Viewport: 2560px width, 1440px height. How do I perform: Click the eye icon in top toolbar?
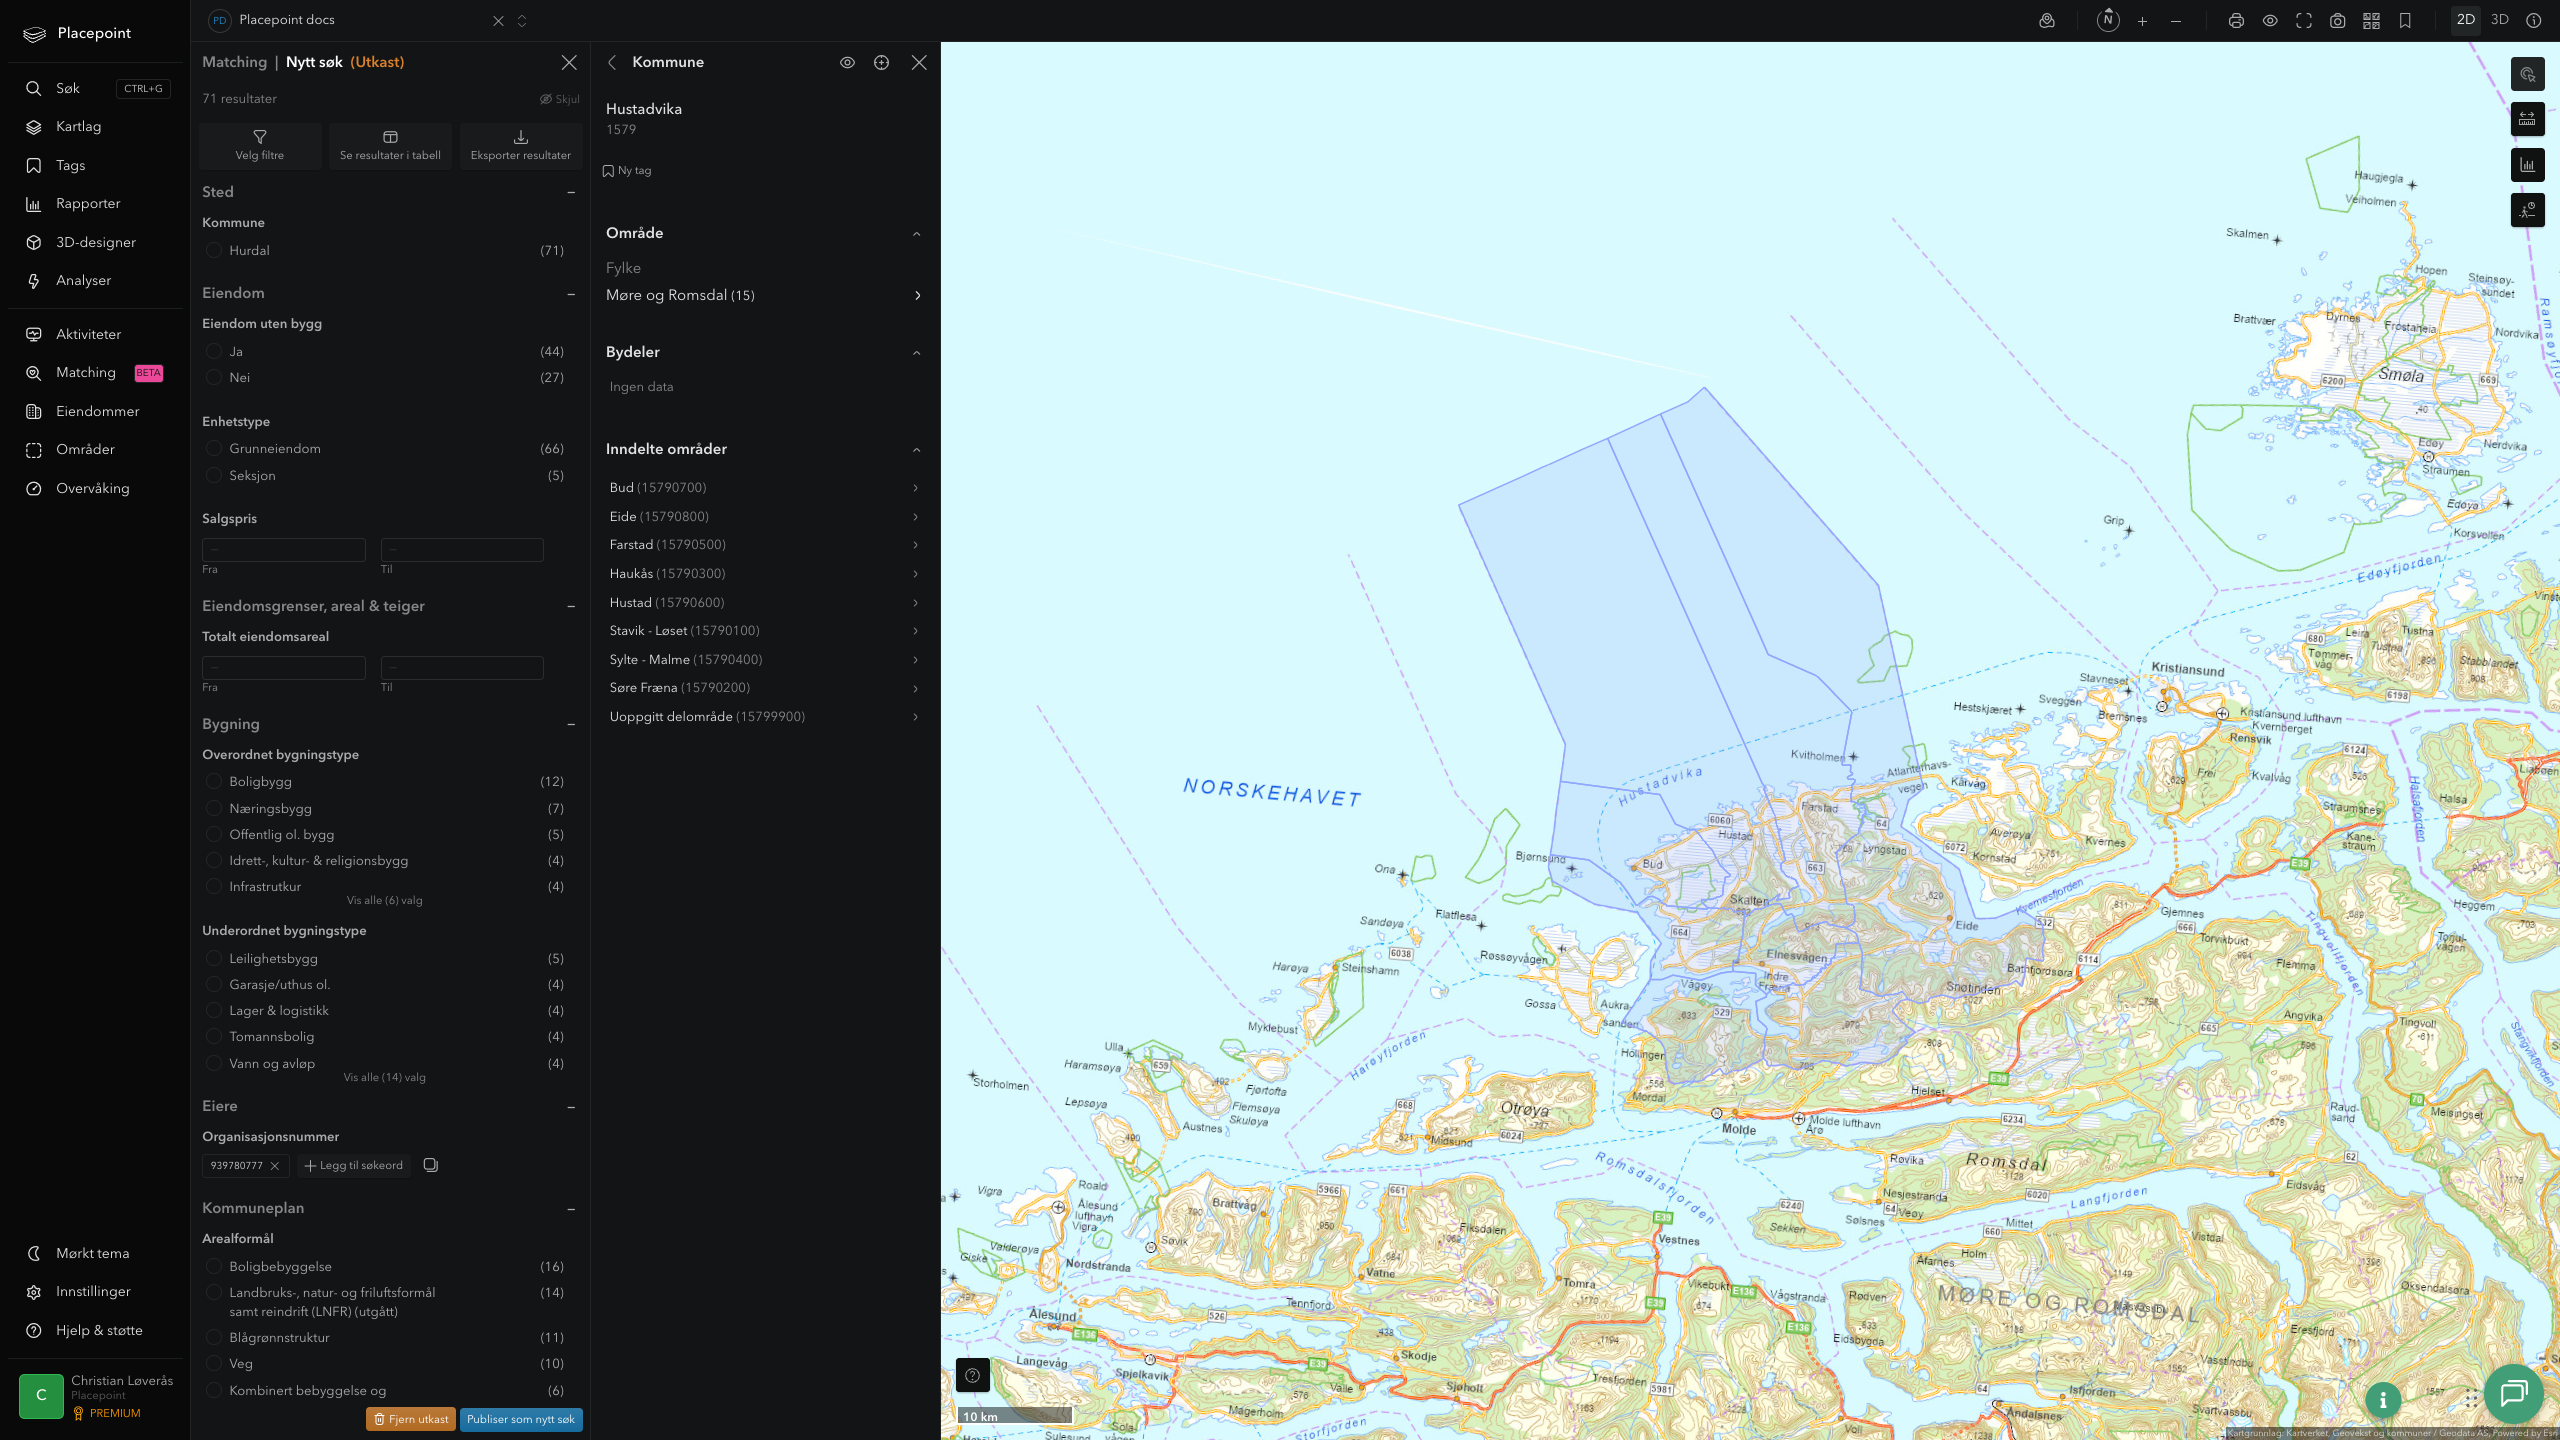[x=2270, y=21]
